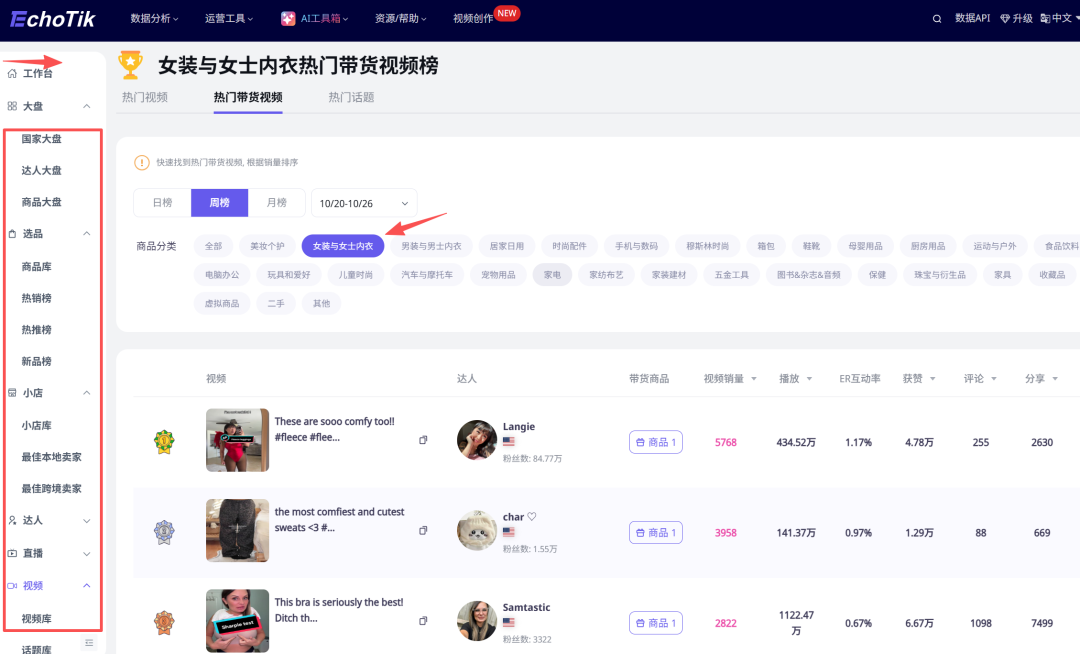Click the language switch 中文 icon
The image size is (1080, 654).
[1045, 18]
